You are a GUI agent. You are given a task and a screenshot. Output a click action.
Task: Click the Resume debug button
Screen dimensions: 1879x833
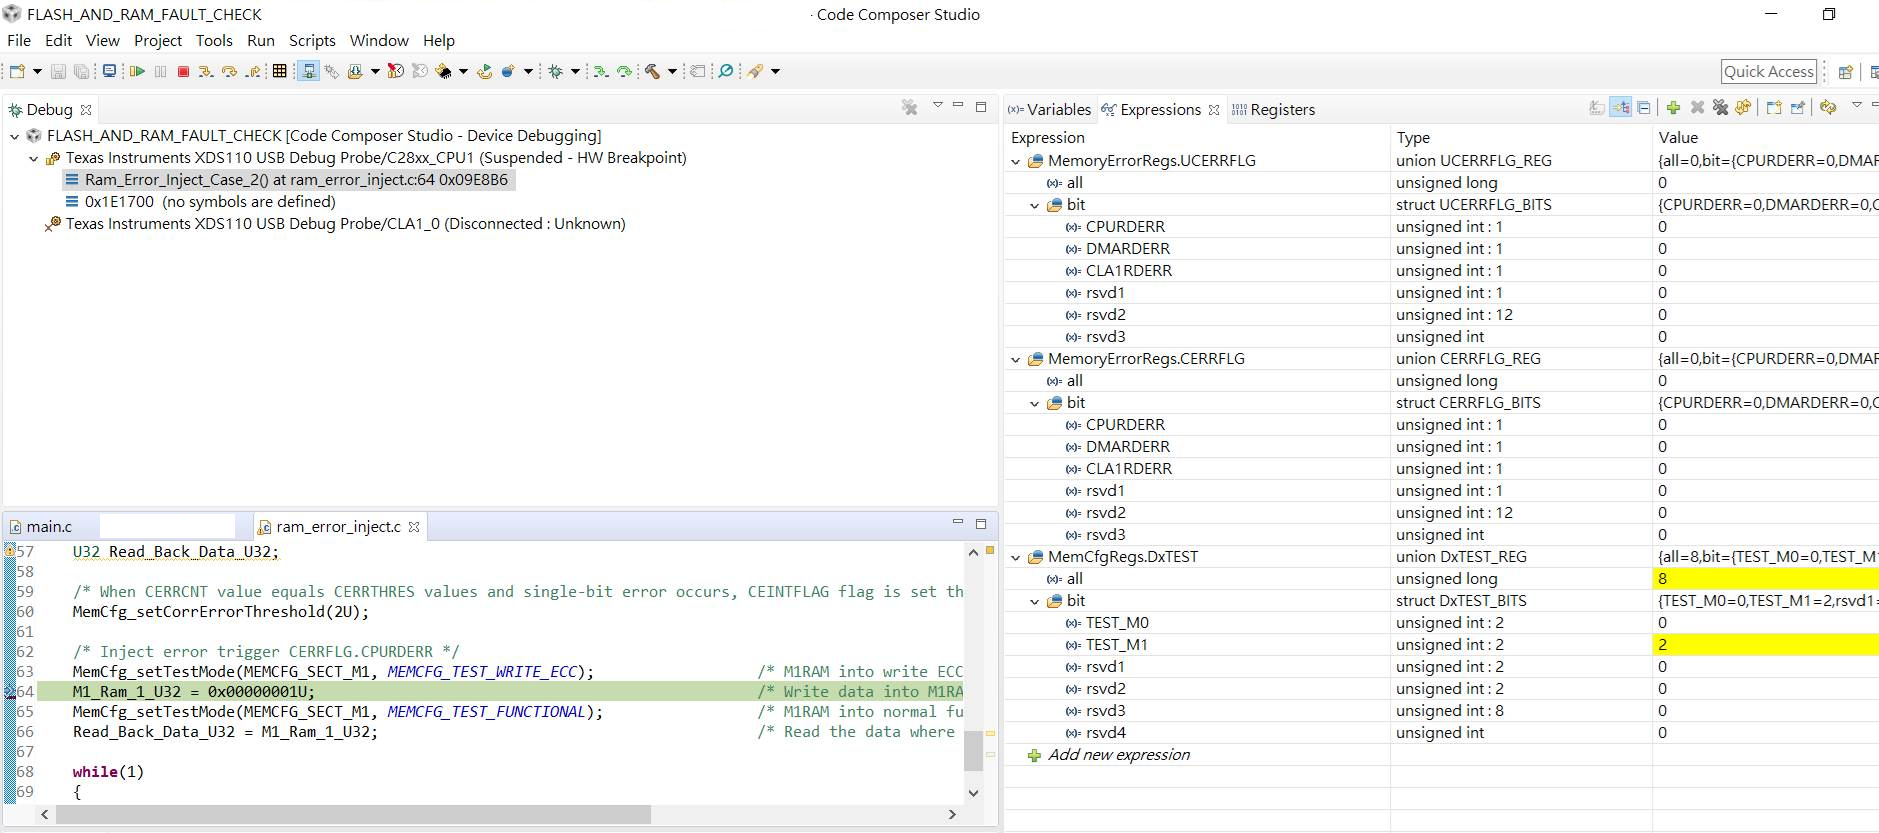(x=137, y=71)
